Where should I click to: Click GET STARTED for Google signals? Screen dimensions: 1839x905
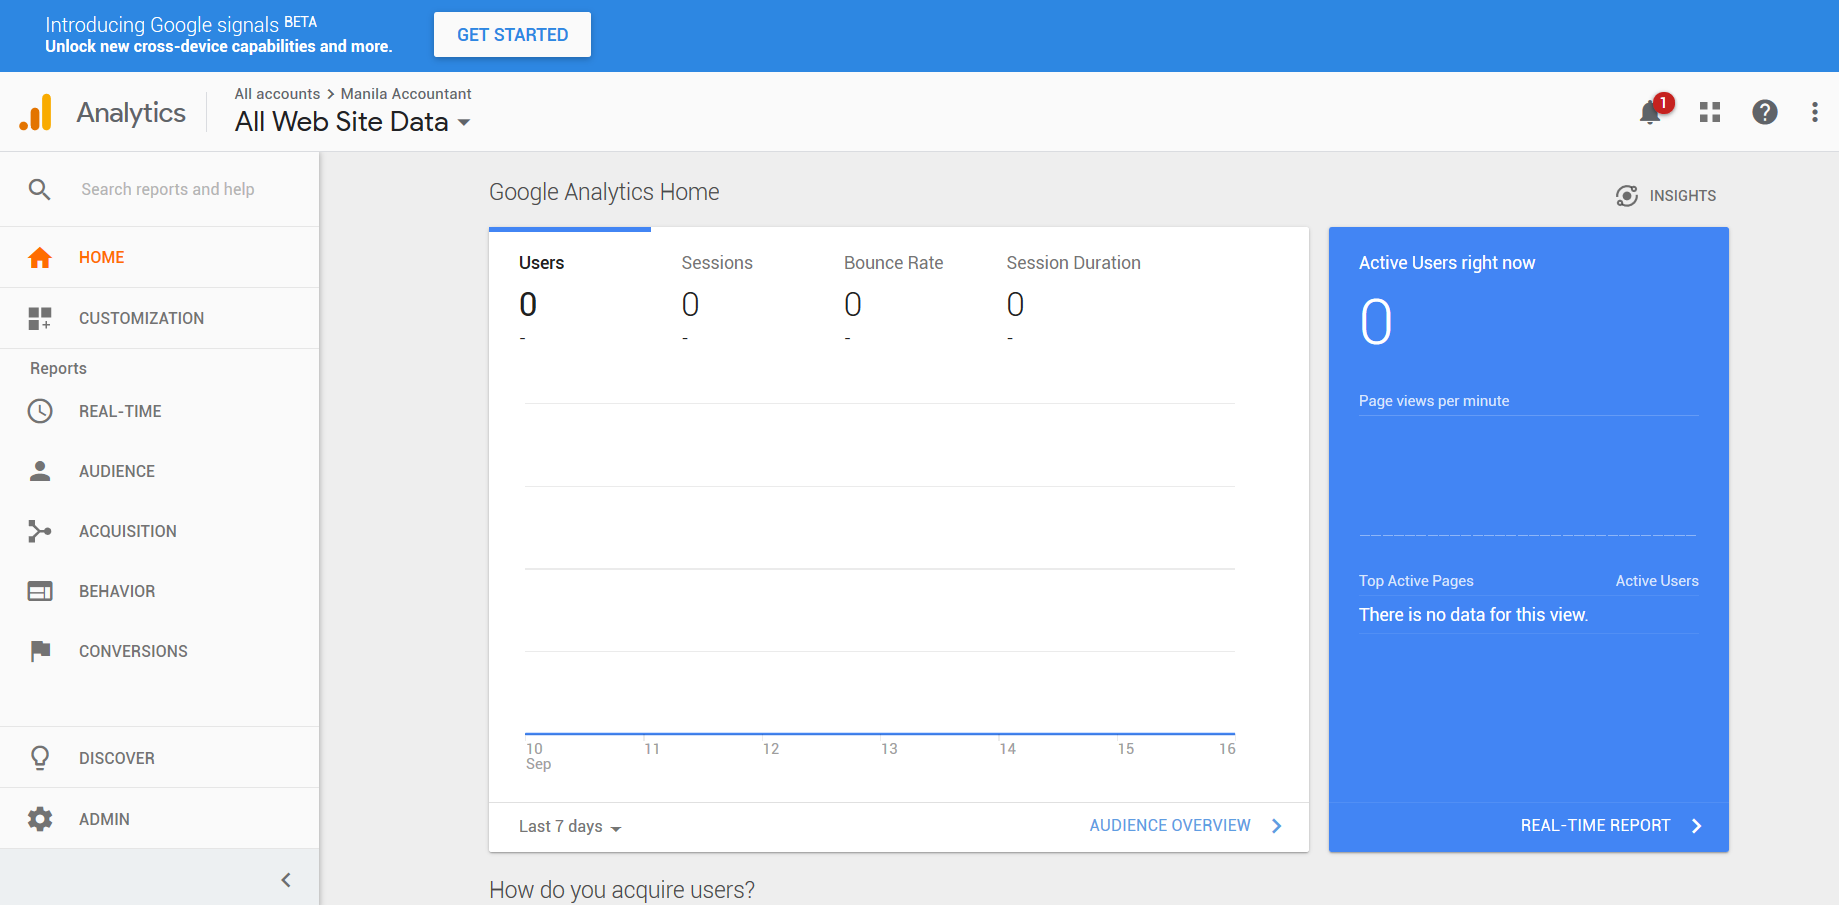point(511,34)
